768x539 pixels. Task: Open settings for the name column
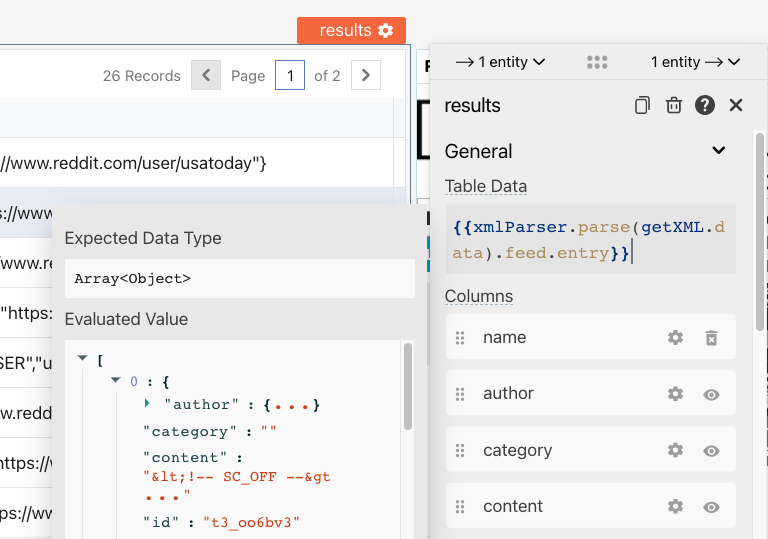click(x=675, y=338)
